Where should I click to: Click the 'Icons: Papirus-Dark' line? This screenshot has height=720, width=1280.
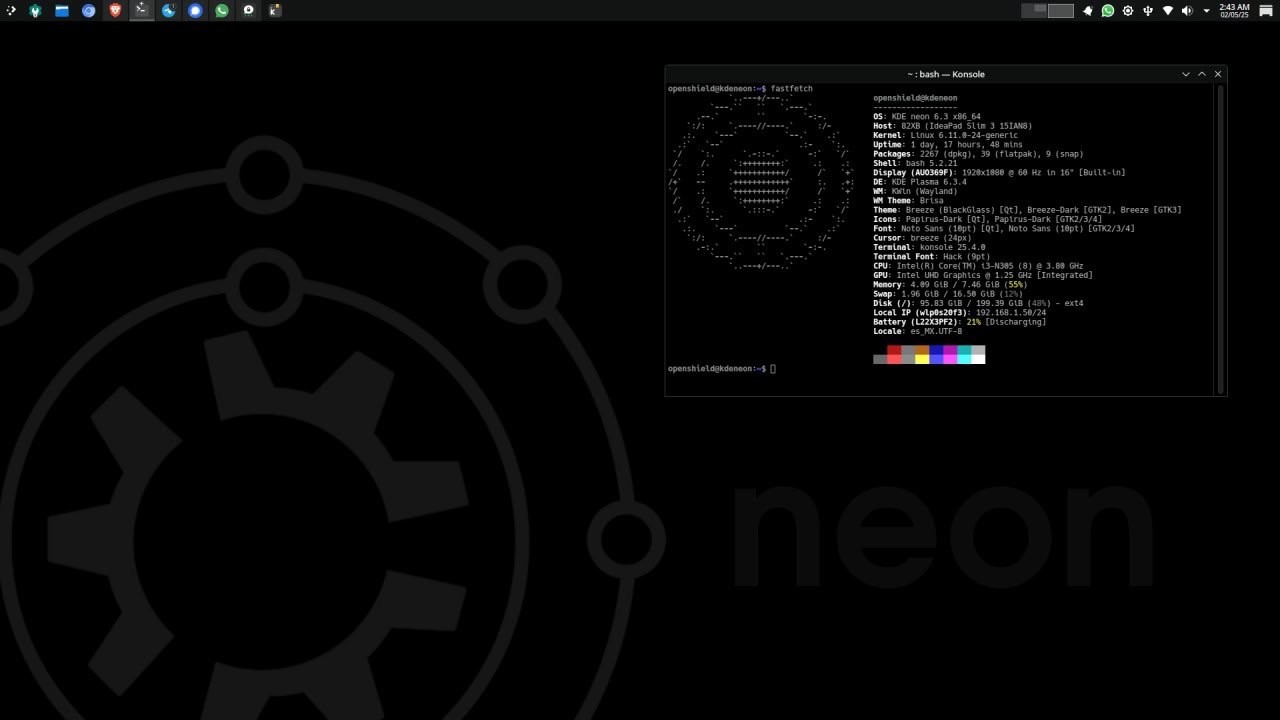[x=988, y=219]
